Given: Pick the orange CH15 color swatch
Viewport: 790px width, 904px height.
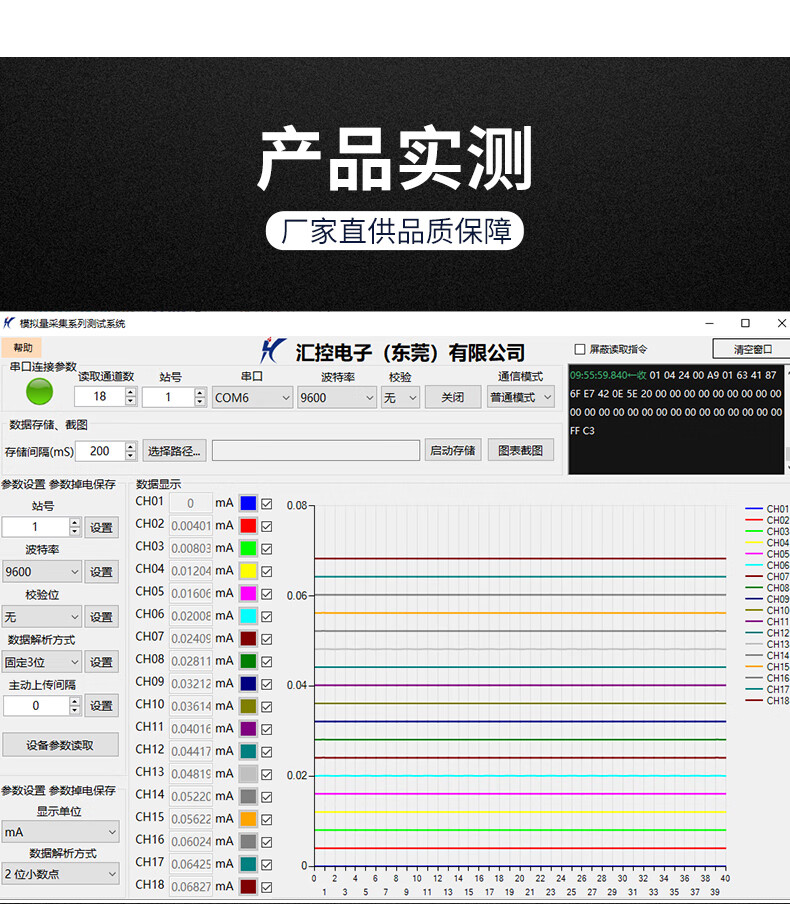Looking at the screenshot, I should [x=248, y=819].
